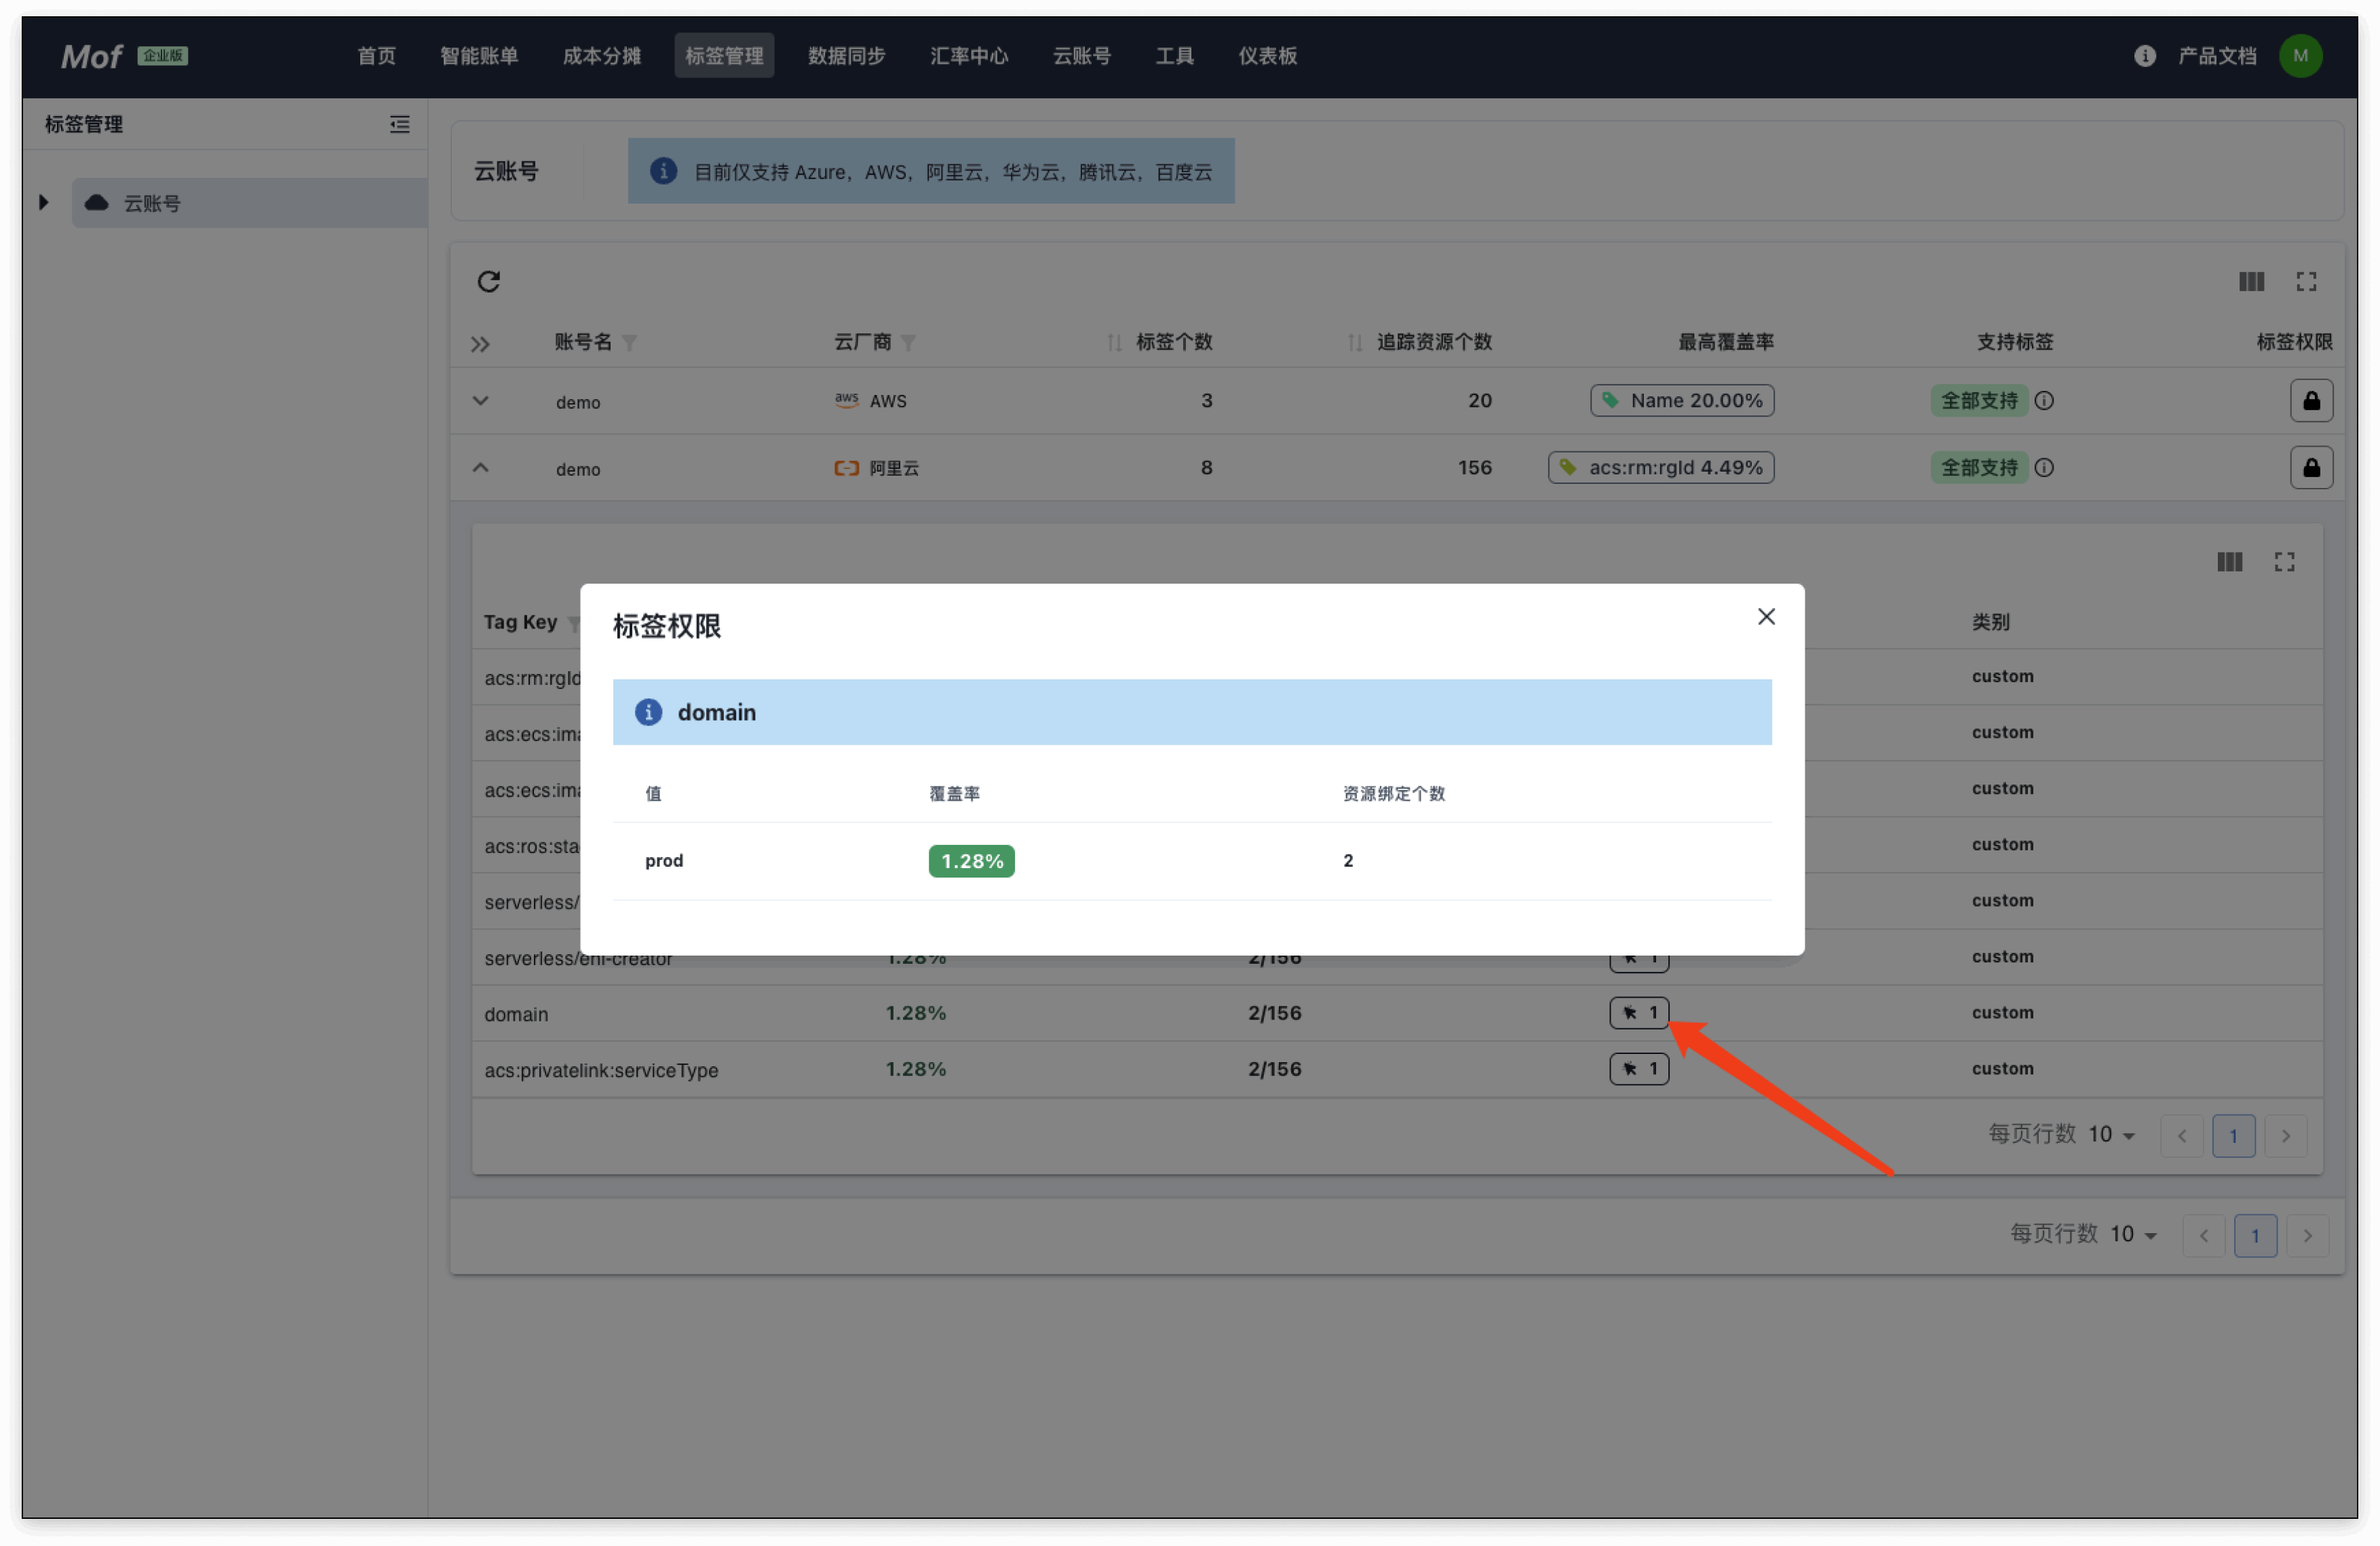Filter the 云厂商 column
This screenshot has width=2380, height=1546.
[908, 343]
